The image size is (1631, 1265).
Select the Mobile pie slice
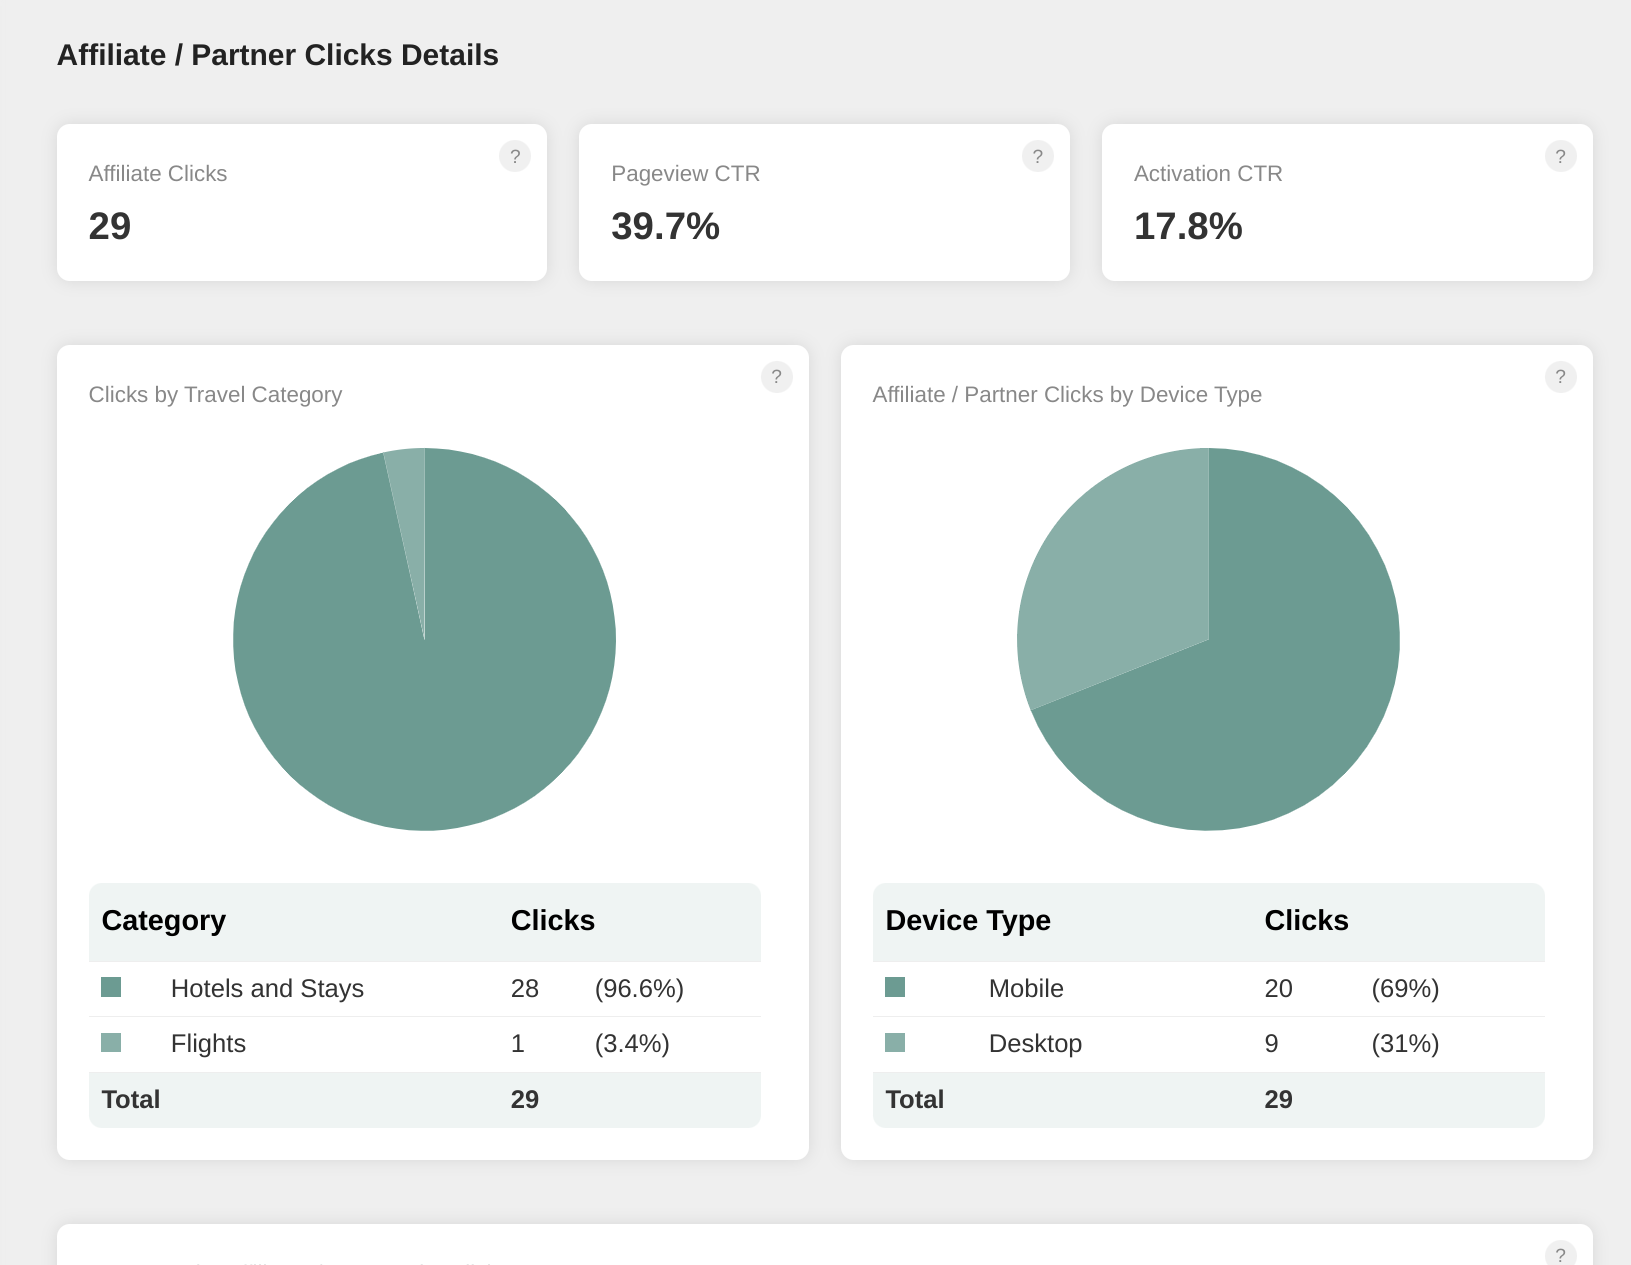pyautogui.click(x=1290, y=680)
